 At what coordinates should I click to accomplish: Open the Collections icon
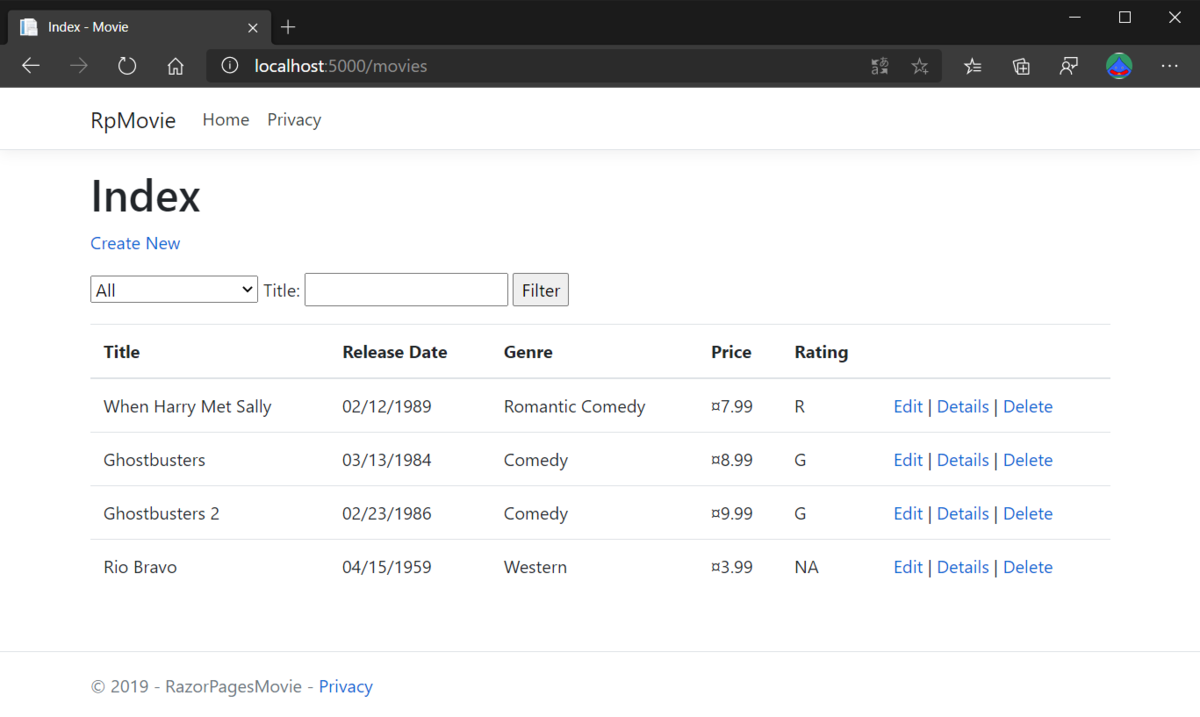click(x=1021, y=66)
